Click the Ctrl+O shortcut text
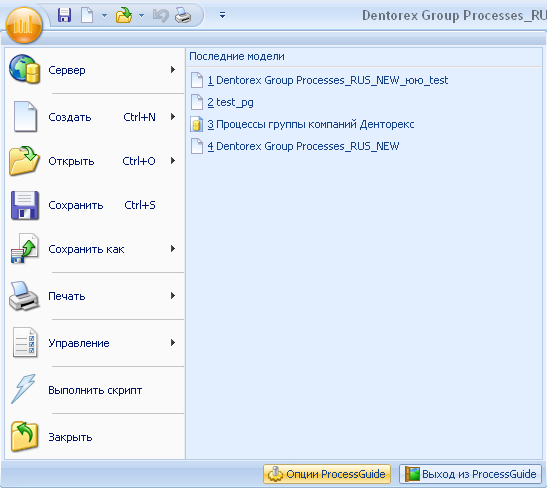547x488 pixels. pyautogui.click(x=139, y=161)
